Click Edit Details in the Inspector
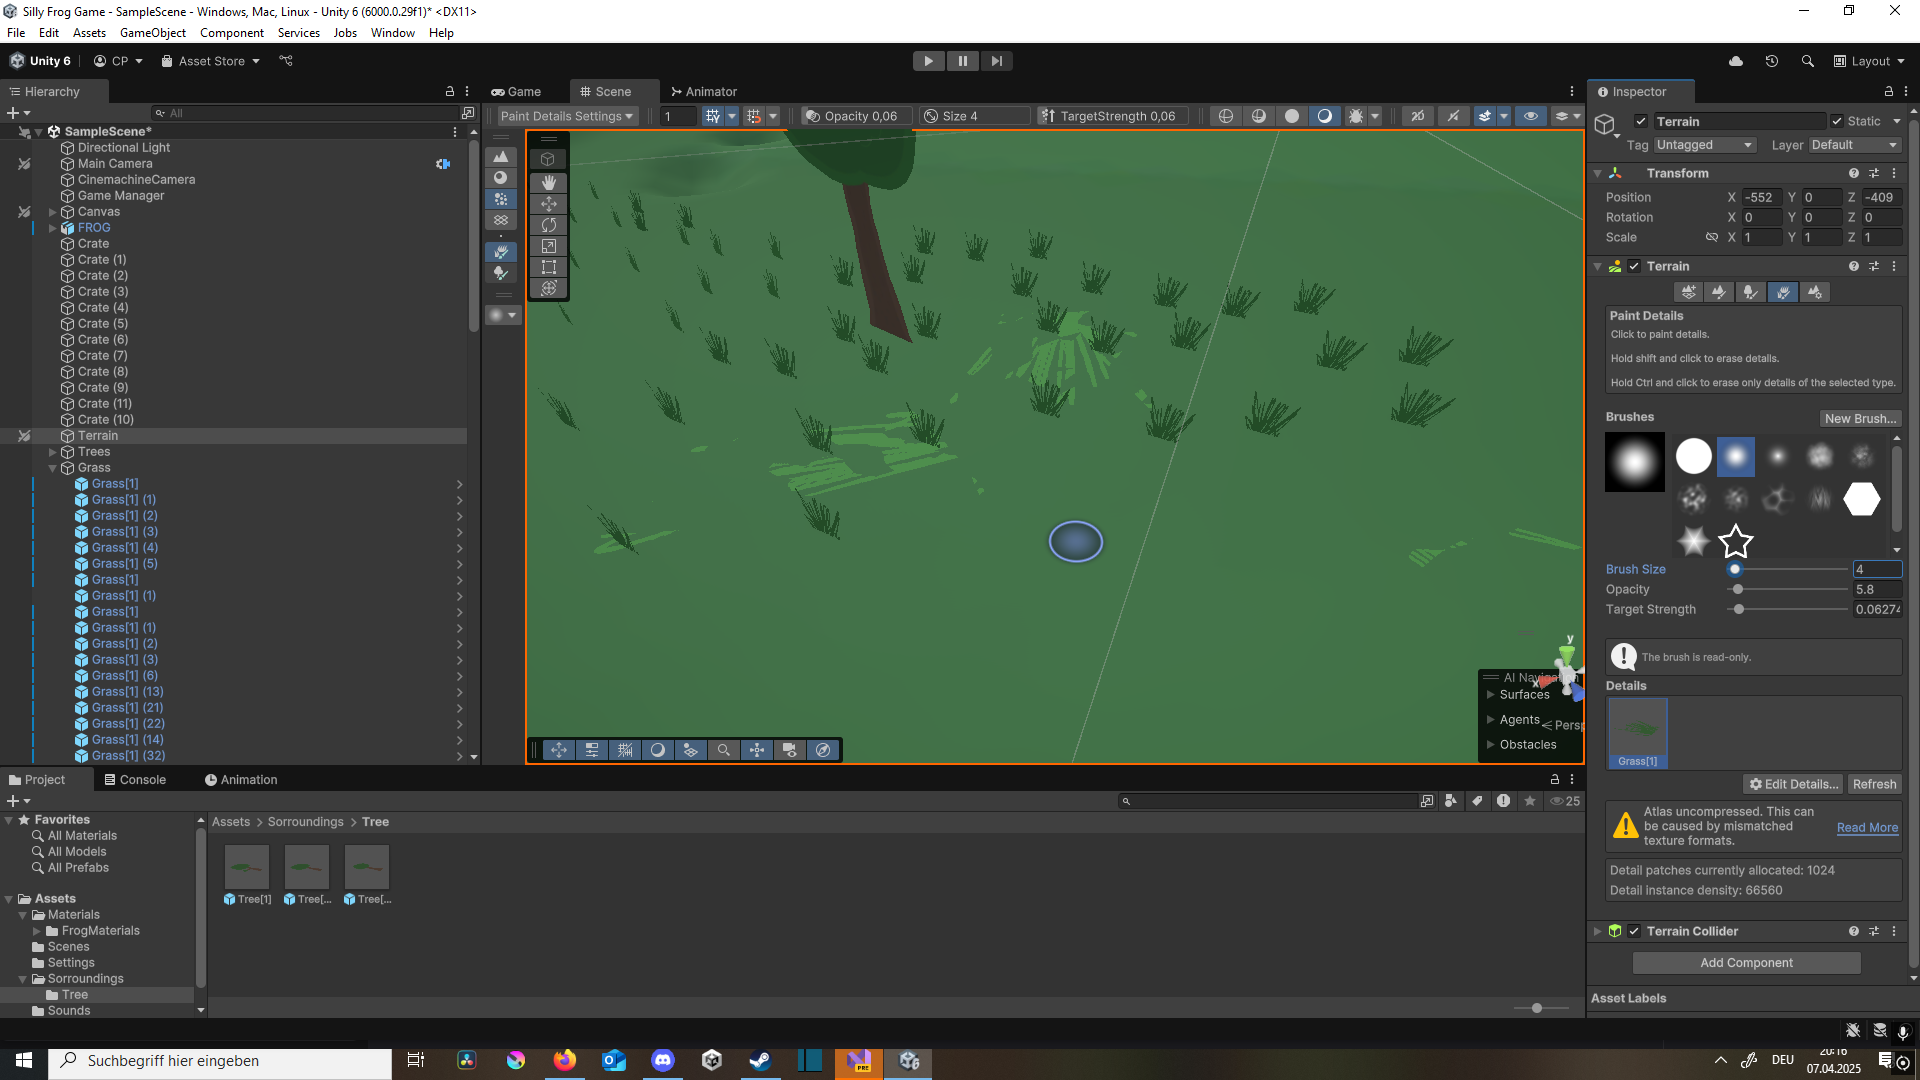This screenshot has height=1080, width=1920. [x=1792, y=784]
